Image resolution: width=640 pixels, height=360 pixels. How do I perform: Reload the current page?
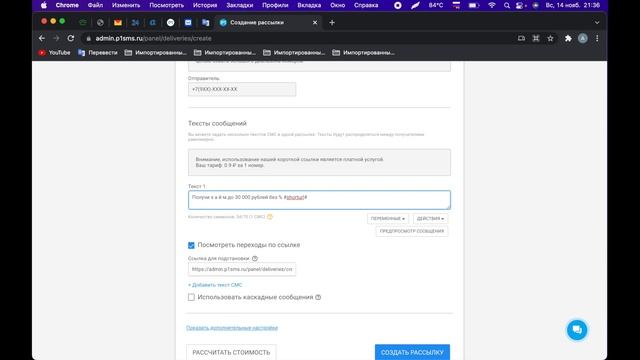pos(71,38)
